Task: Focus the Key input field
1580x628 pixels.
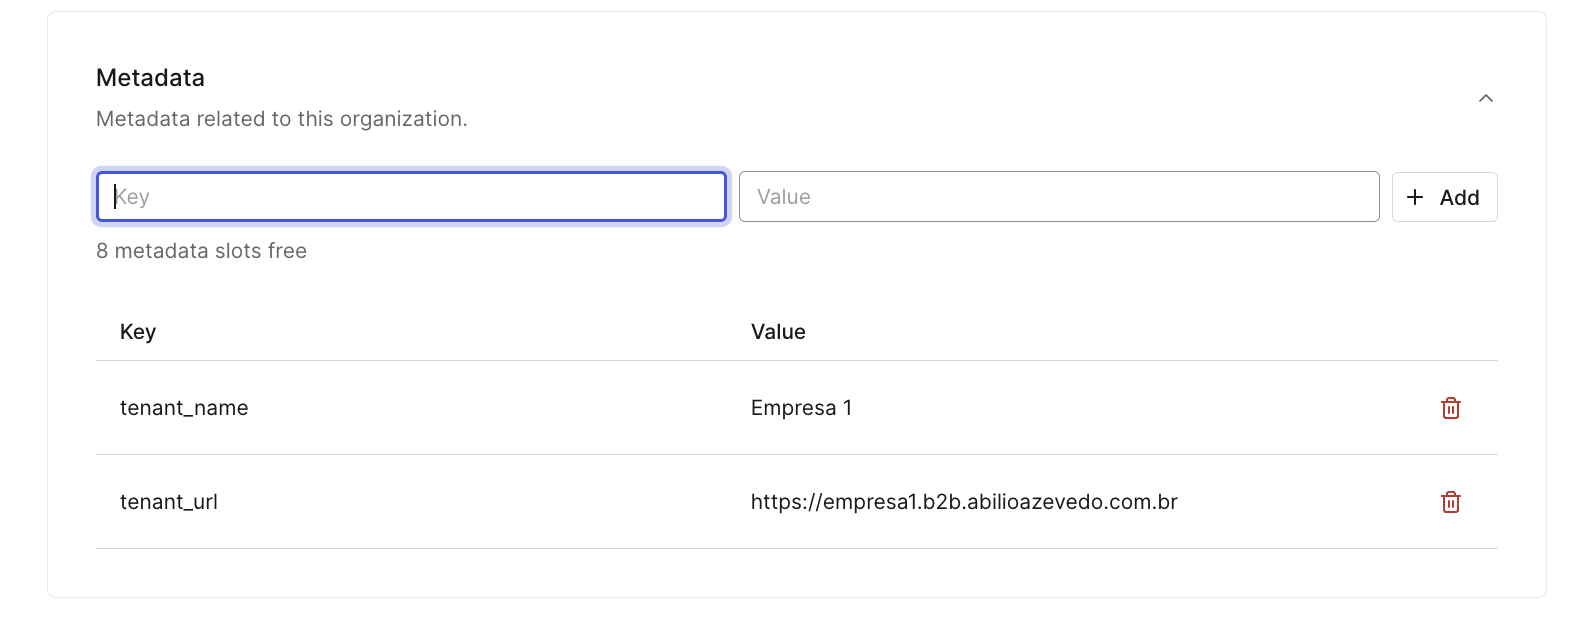Action: 411,197
